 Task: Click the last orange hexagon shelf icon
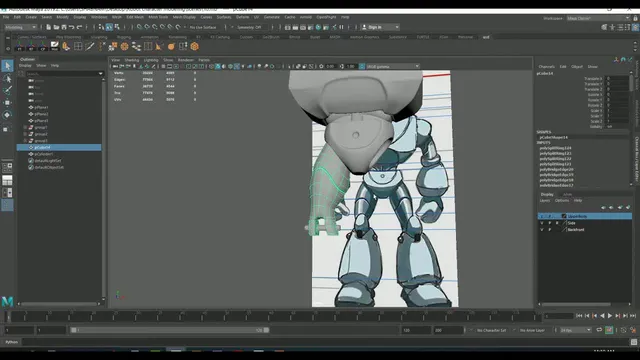(x=195, y=47)
